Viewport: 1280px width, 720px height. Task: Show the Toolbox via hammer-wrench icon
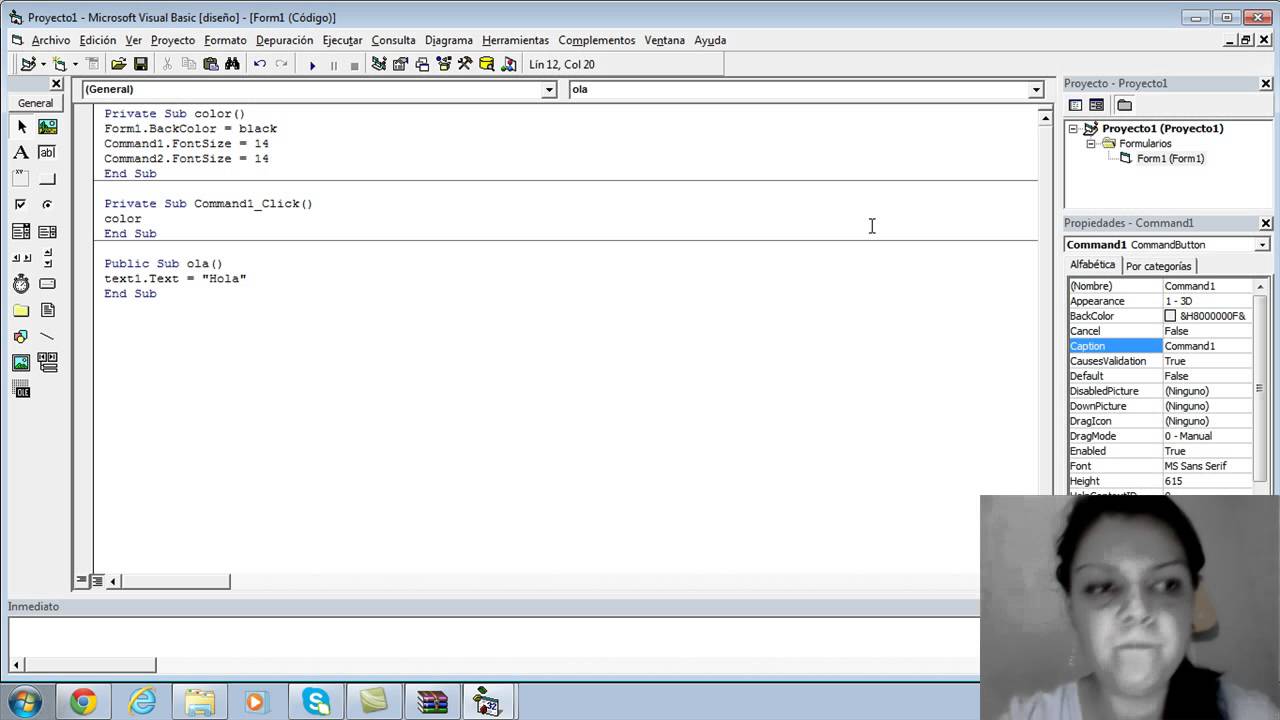(464, 64)
